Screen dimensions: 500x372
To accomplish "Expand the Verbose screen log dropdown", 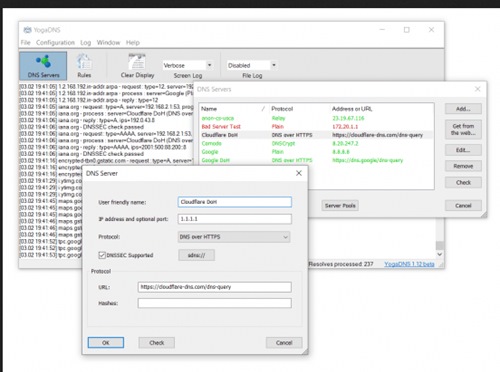I will pyautogui.click(x=209, y=65).
